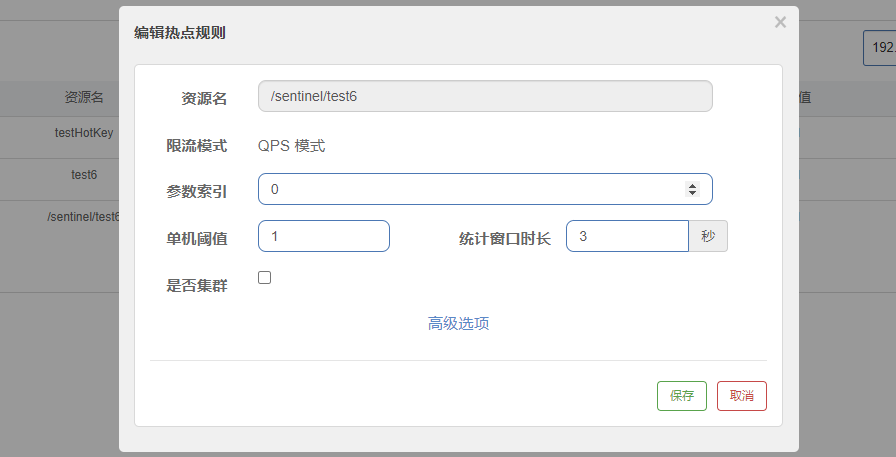
Task: Click the 统计窗口时长 input field
Action: [x=627, y=236]
